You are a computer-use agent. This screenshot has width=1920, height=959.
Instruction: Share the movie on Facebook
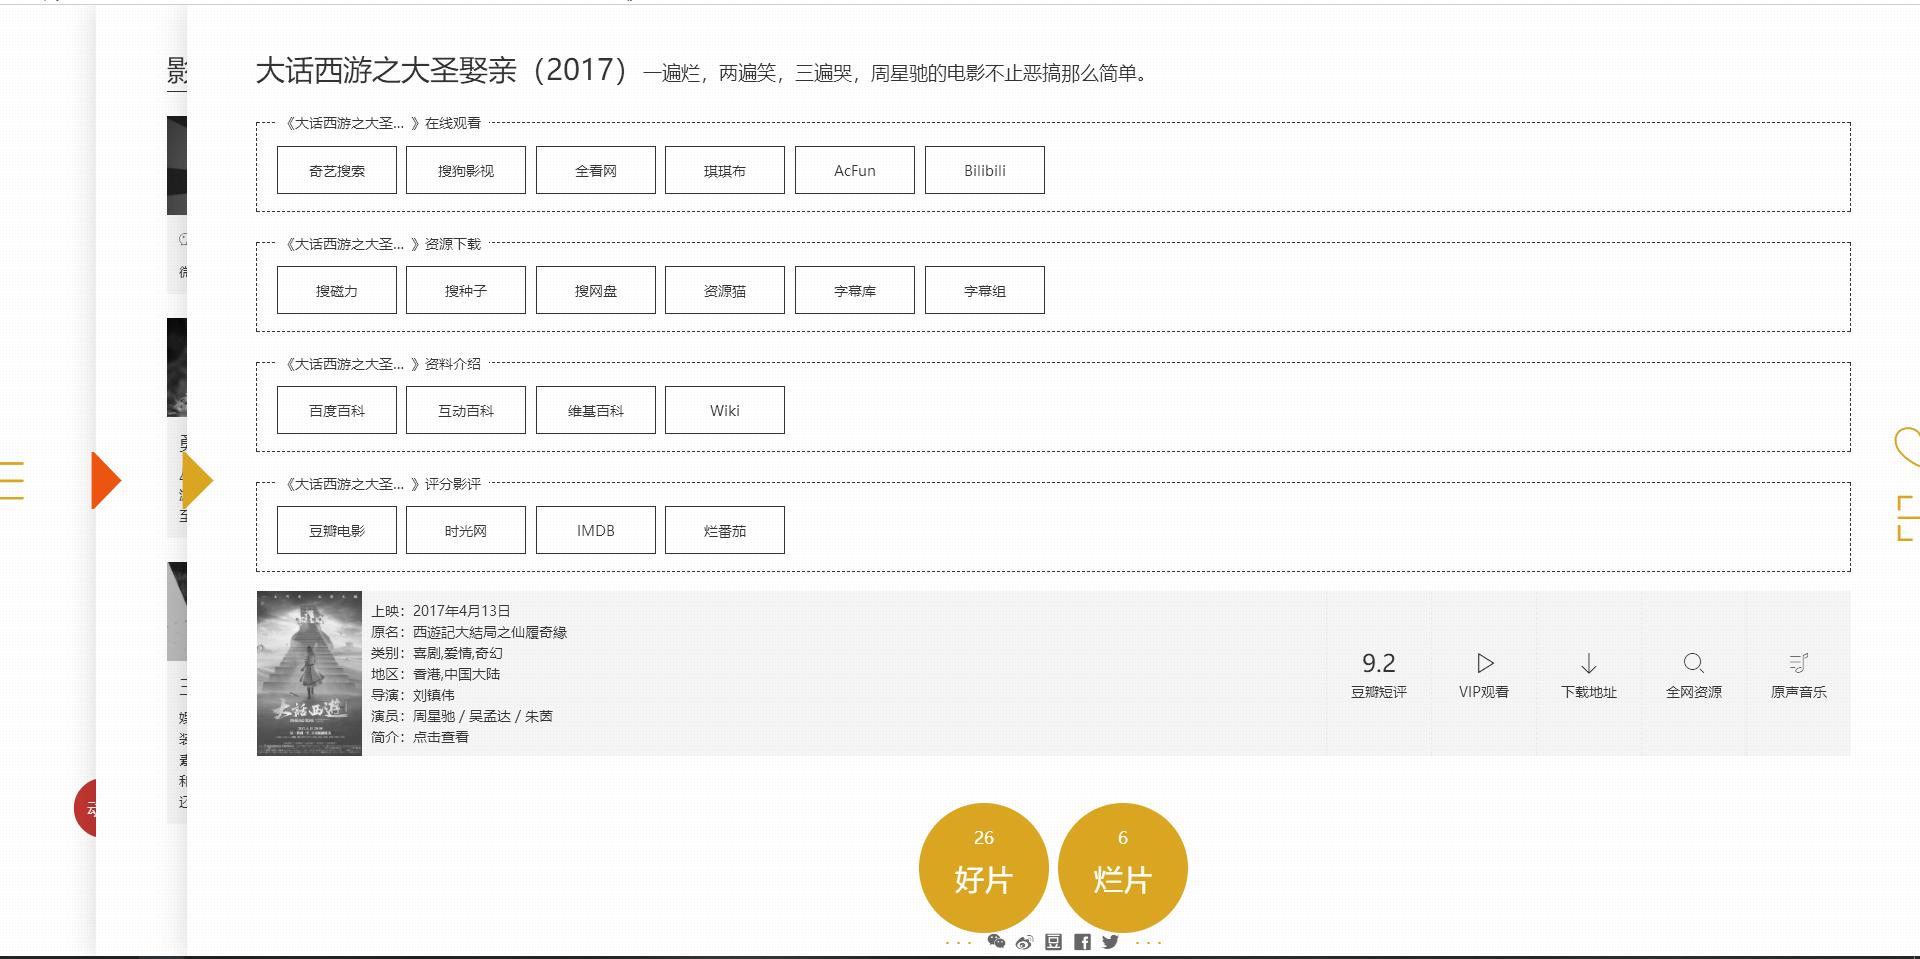[x=1081, y=942]
